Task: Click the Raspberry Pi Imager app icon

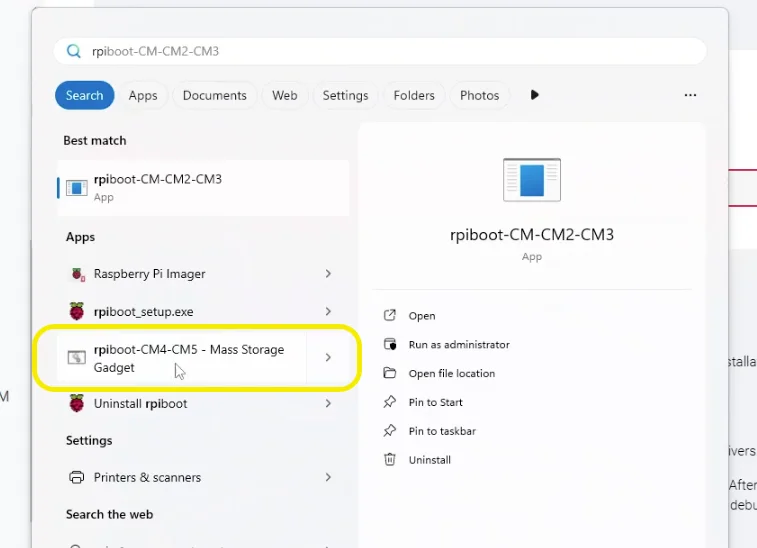Action: pyautogui.click(x=77, y=274)
